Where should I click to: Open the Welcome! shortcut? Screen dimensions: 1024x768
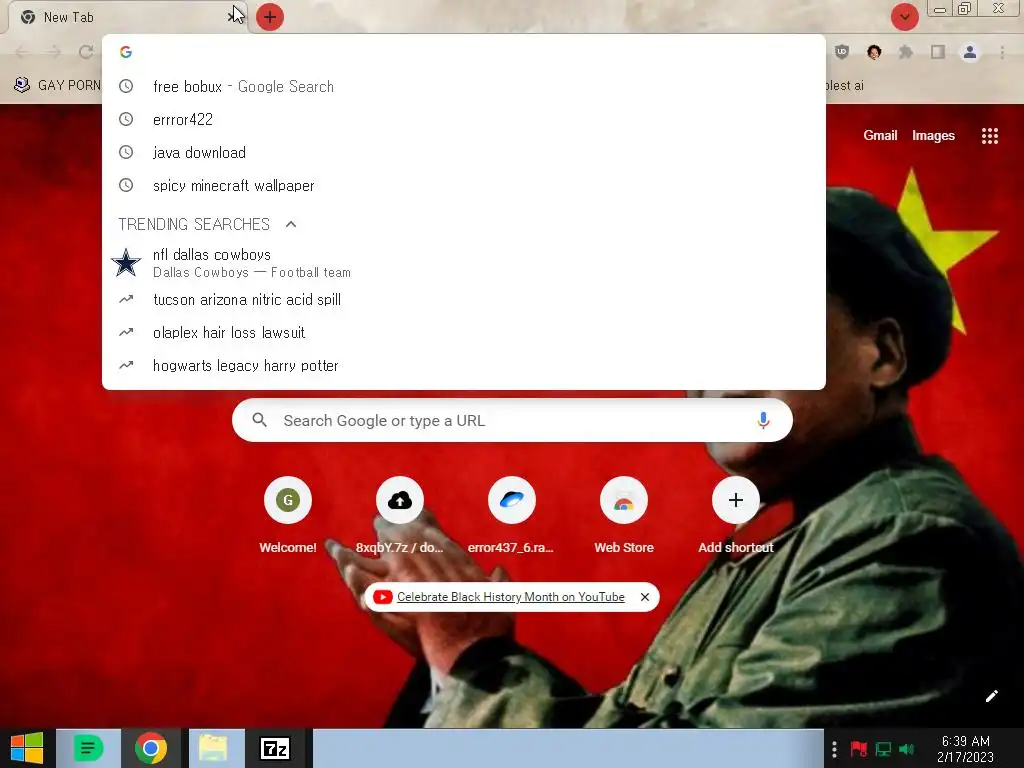(287, 515)
